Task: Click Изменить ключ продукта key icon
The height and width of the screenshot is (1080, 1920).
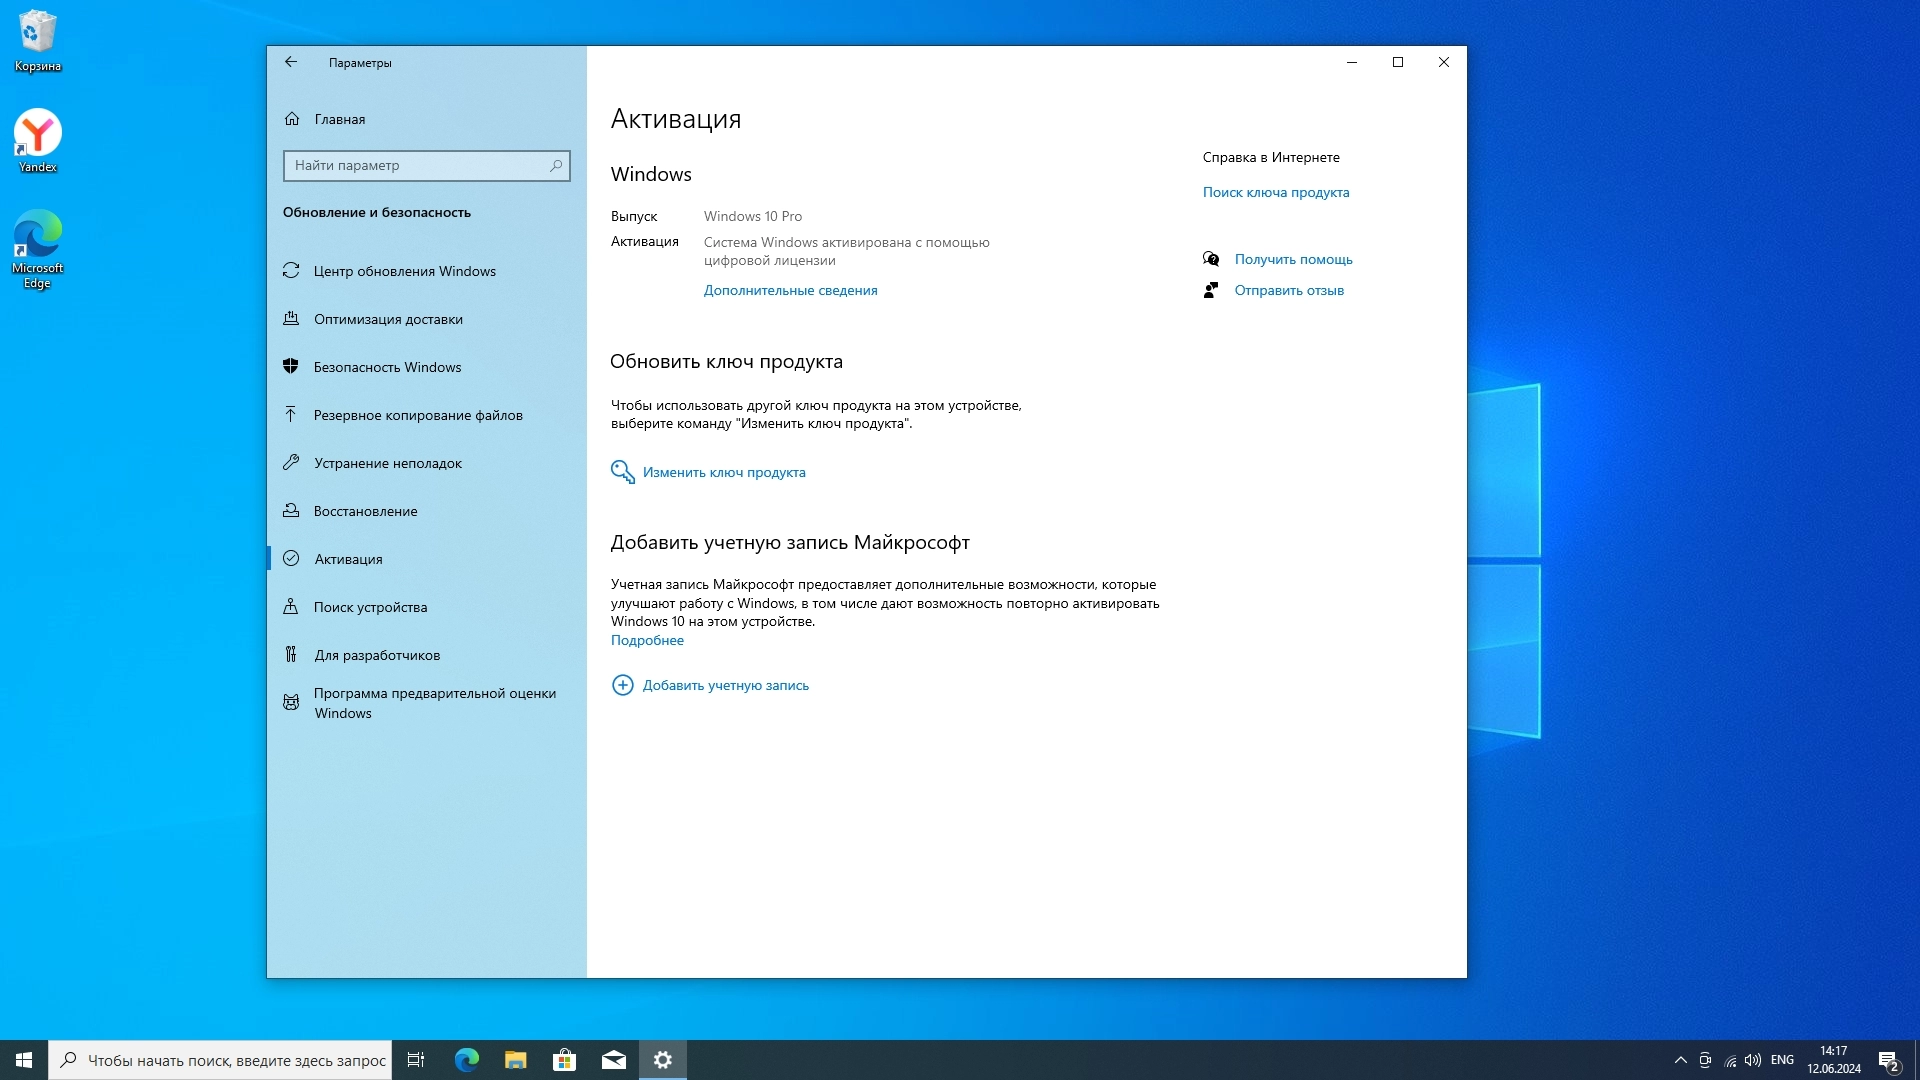Action: [x=622, y=472]
